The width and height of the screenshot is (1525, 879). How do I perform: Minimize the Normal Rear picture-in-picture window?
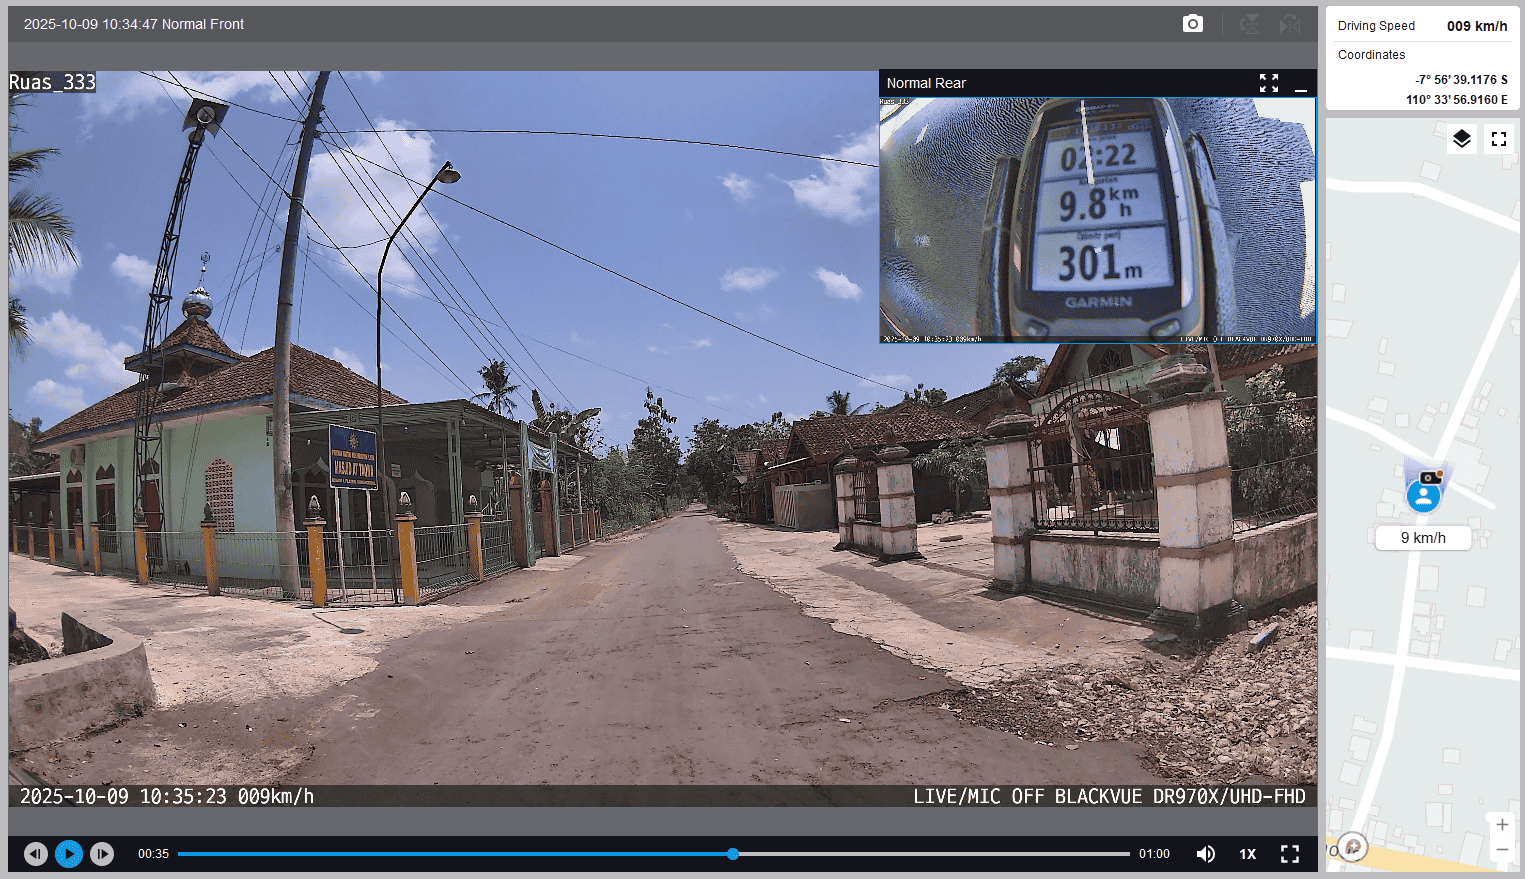(x=1301, y=84)
